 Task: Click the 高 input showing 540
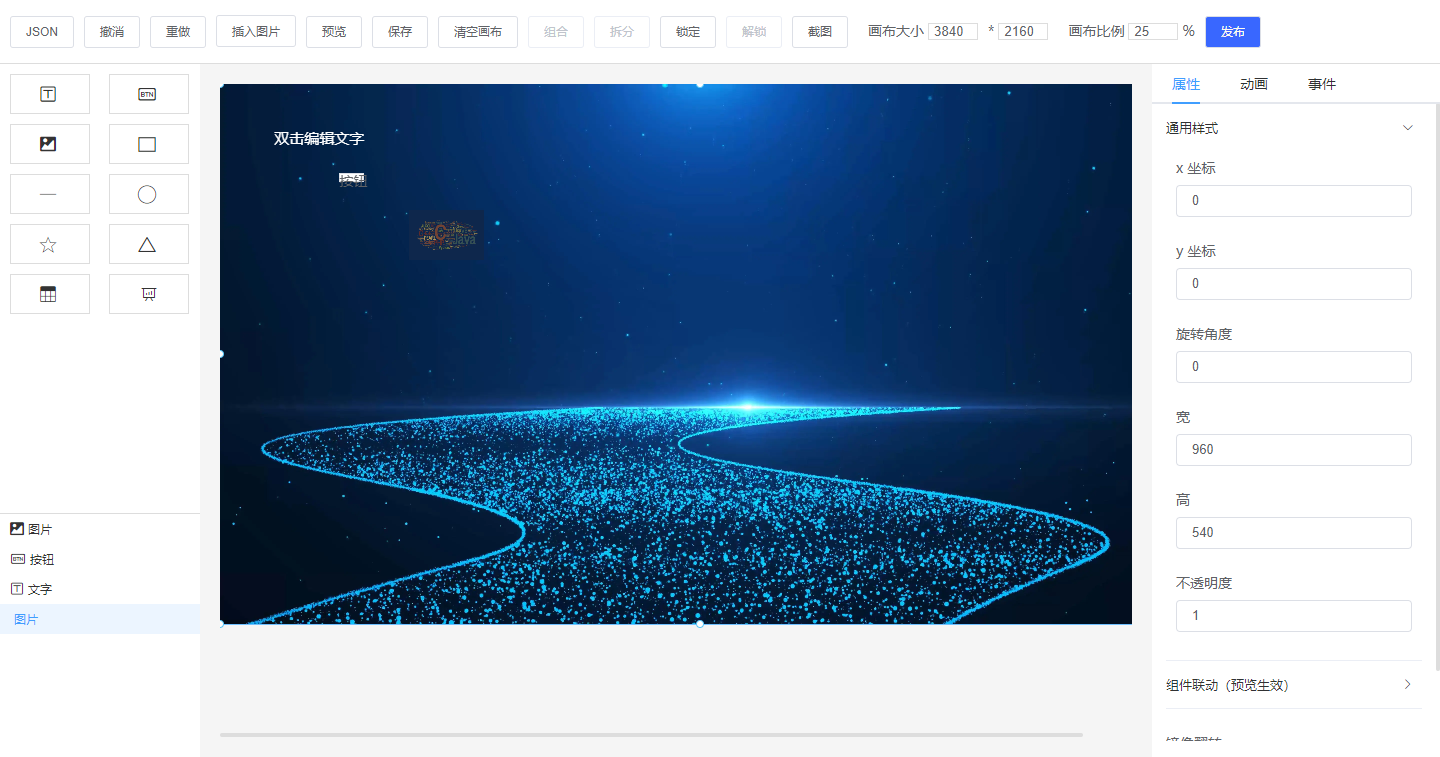(1294, 533)
